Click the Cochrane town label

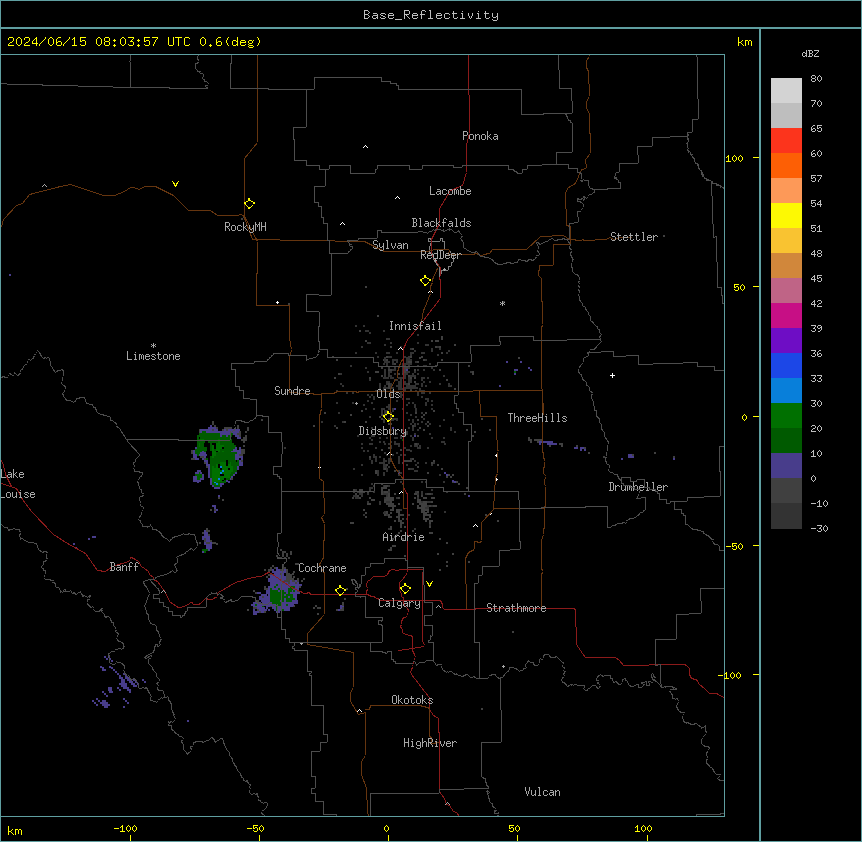click(x=322, y=568)
